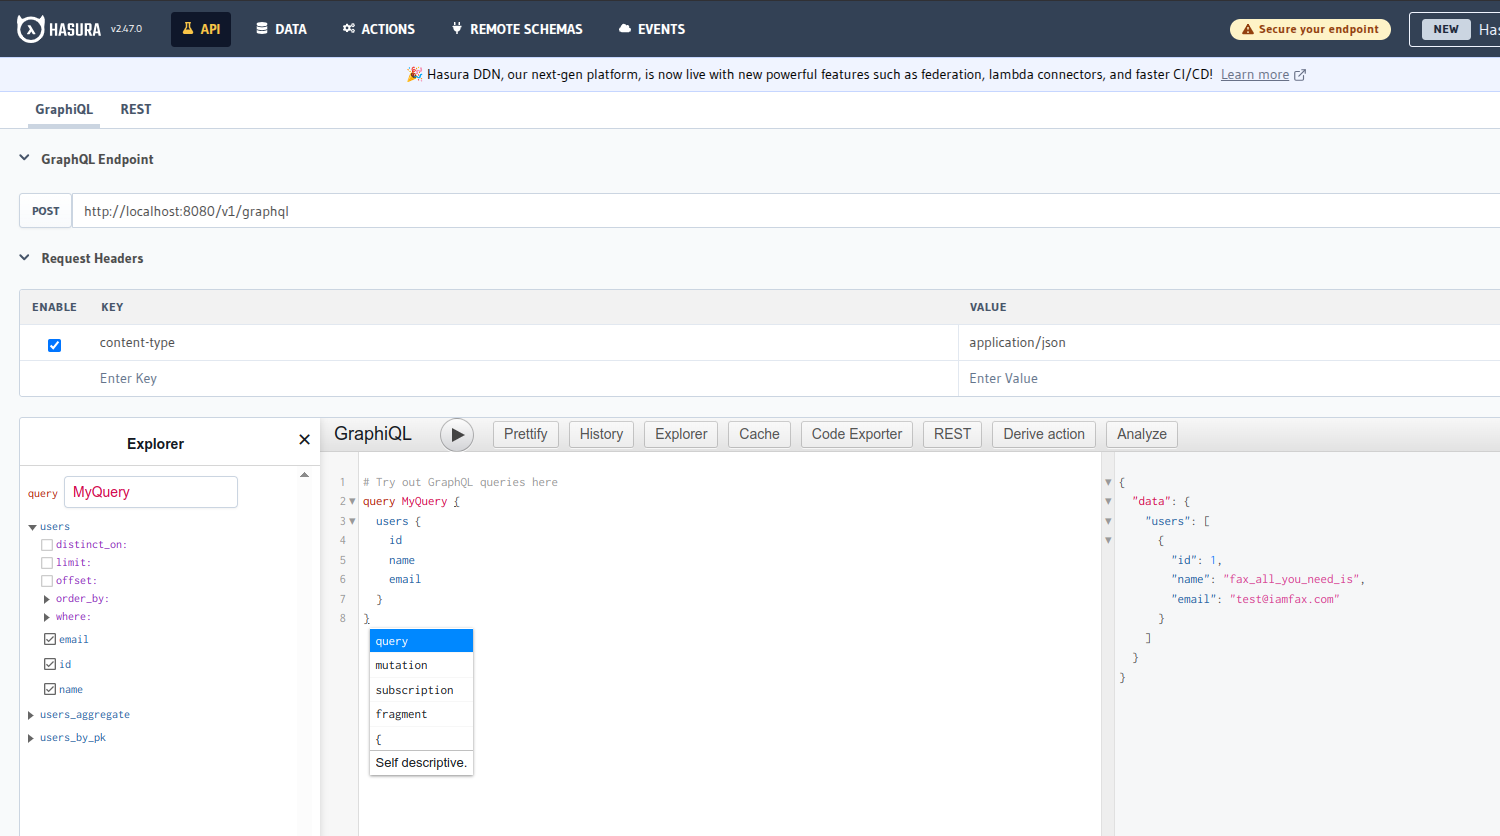
Task: Enable the offset argument checkbox
Action: point(47,581)
